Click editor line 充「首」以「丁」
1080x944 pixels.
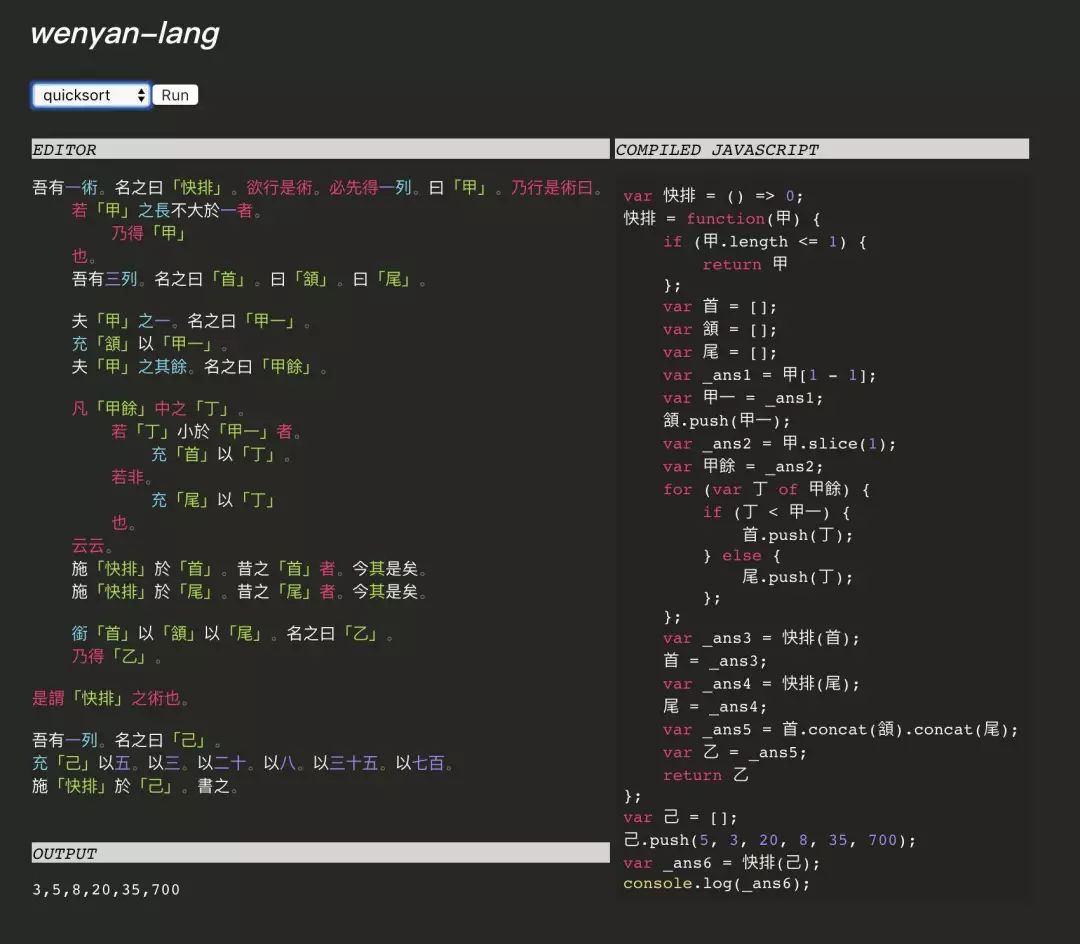click(x=221, y=454)
